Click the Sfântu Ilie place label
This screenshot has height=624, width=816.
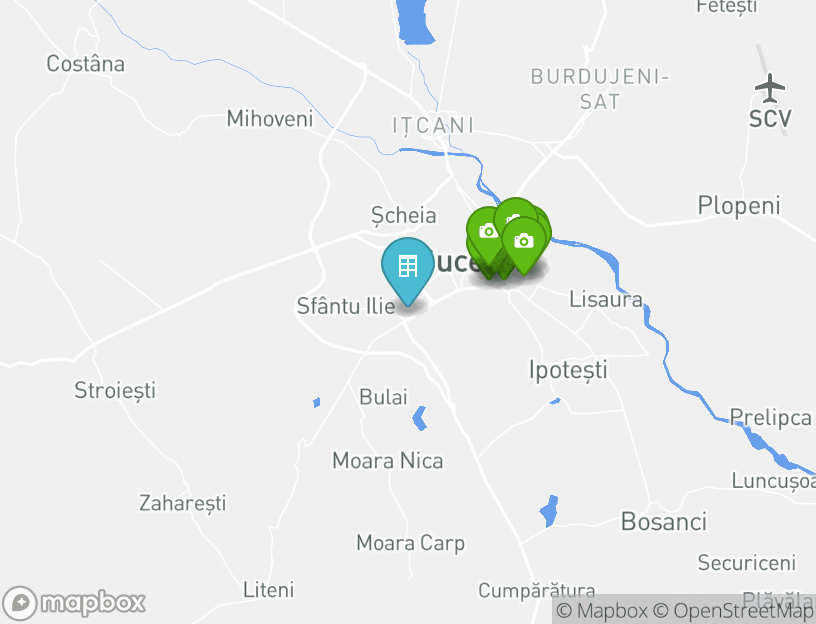tap(346, 306)
